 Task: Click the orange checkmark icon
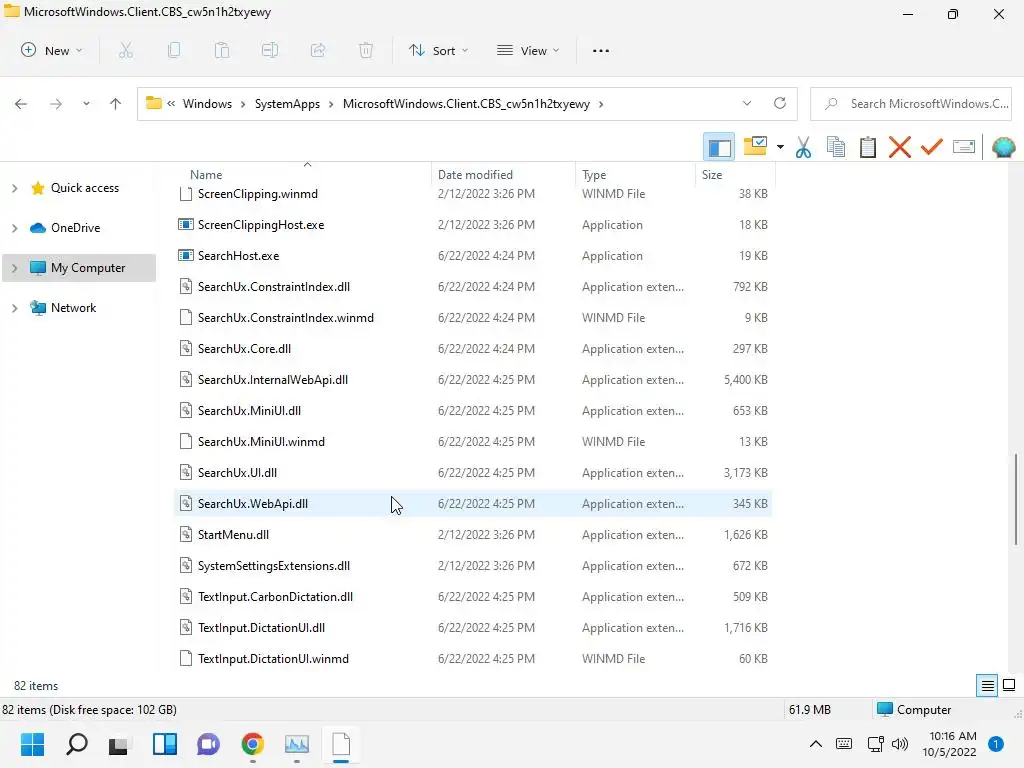click(932, 147)
